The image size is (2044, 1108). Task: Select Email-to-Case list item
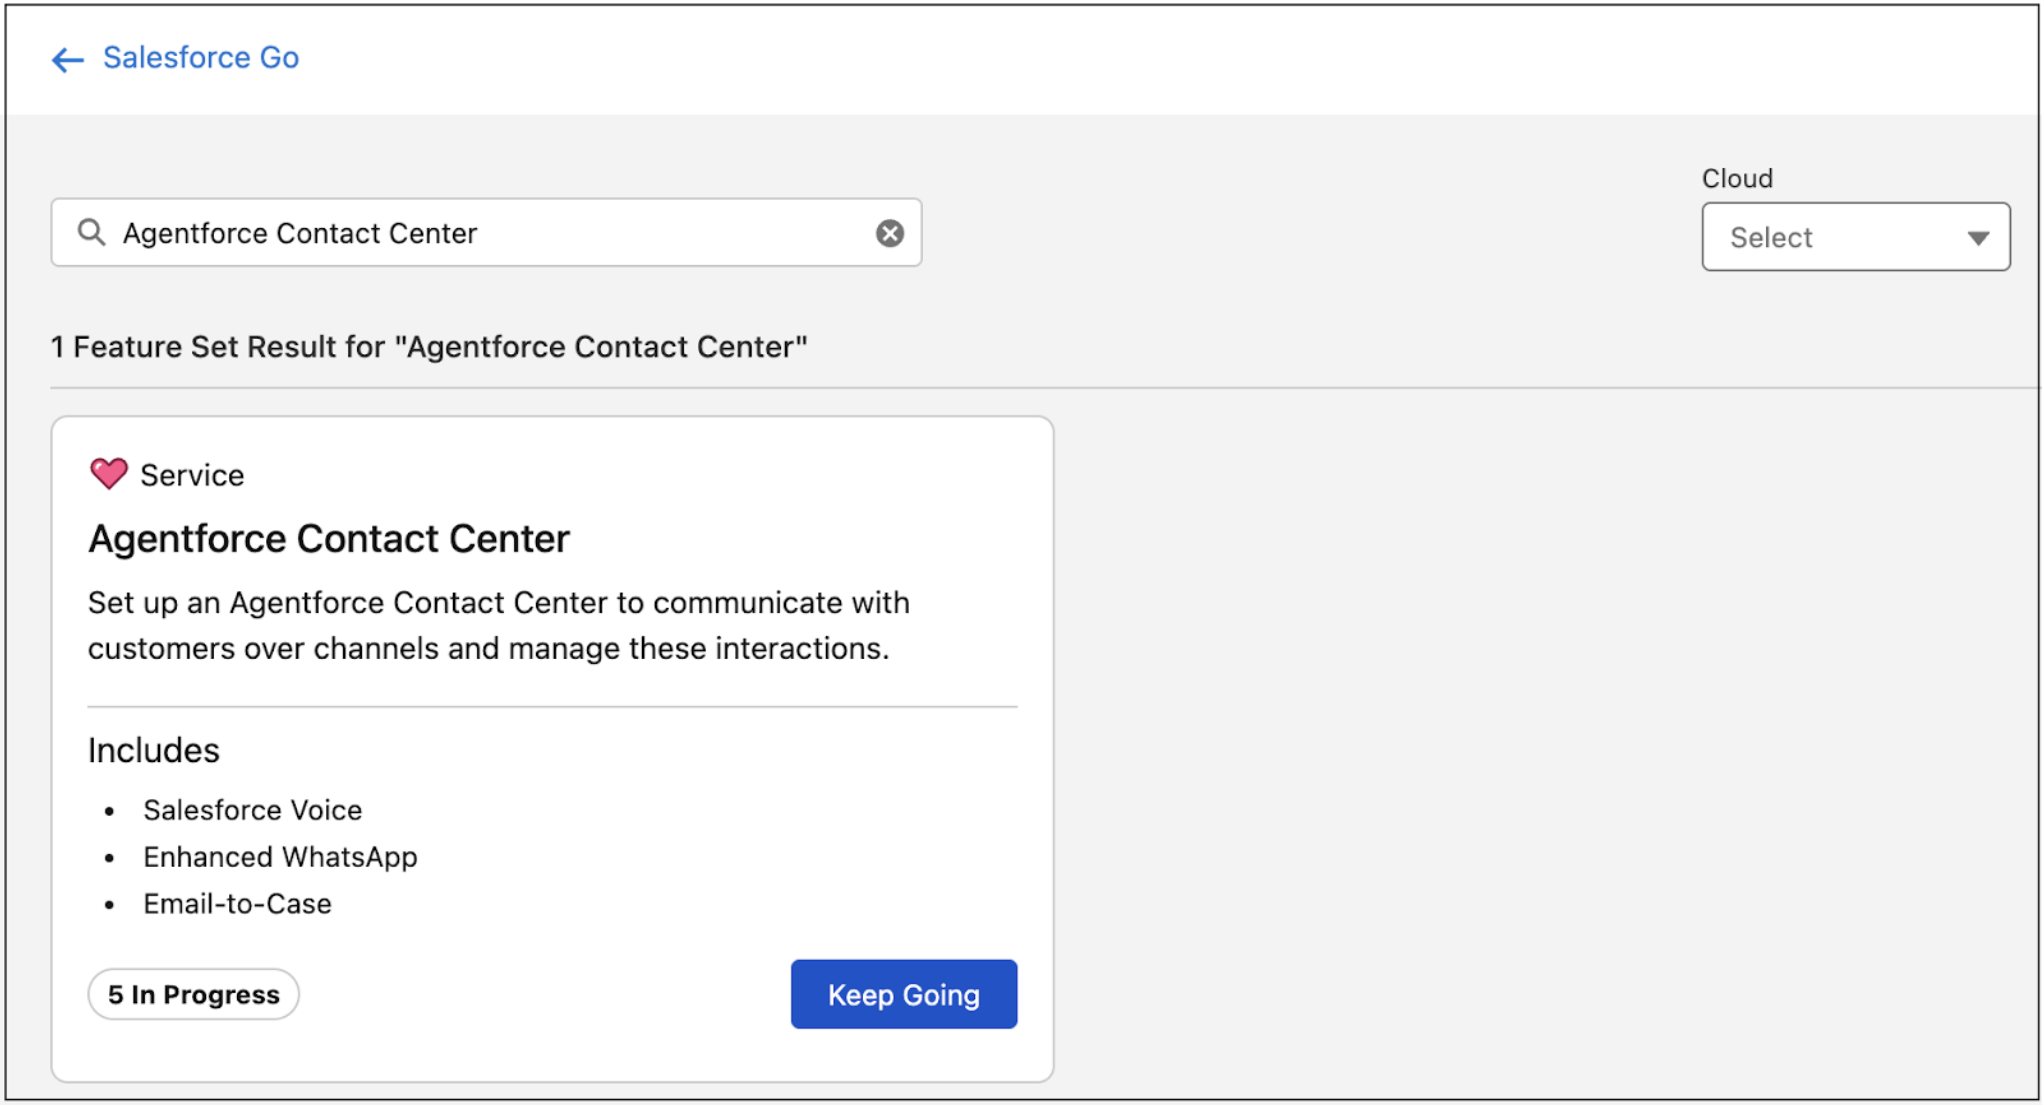237,904
